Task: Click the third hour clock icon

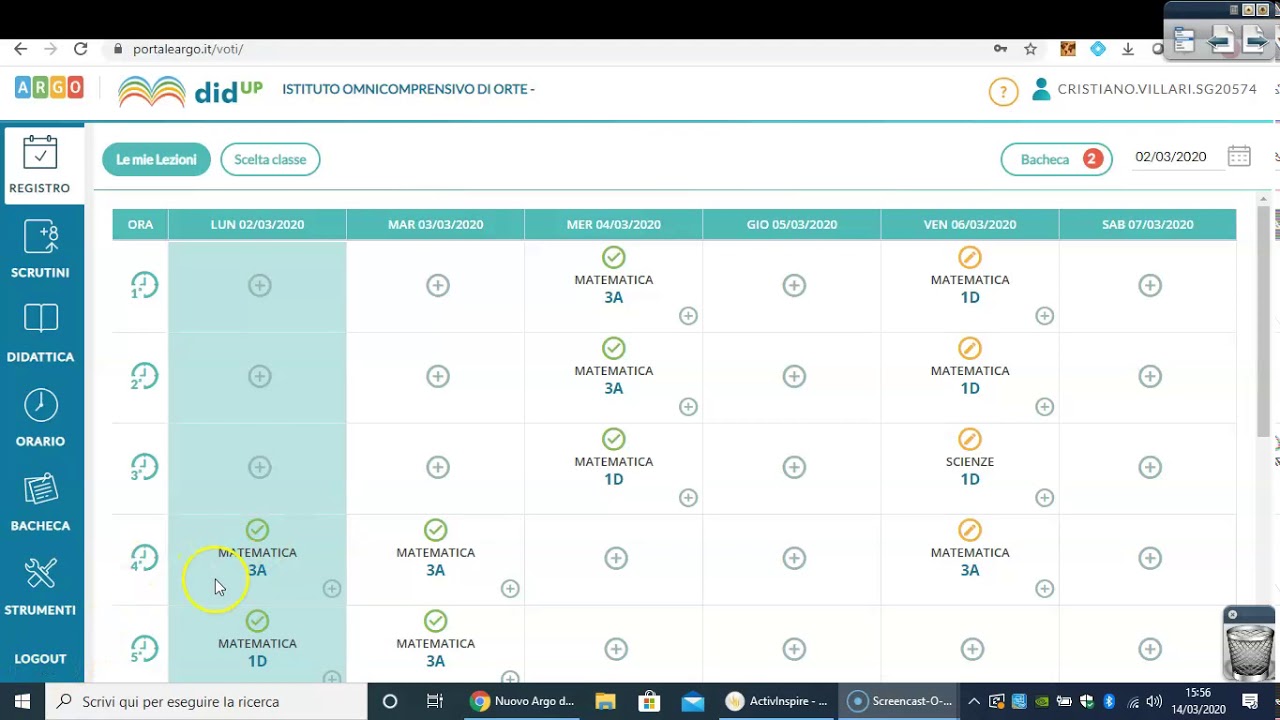Action: point(144,468)
